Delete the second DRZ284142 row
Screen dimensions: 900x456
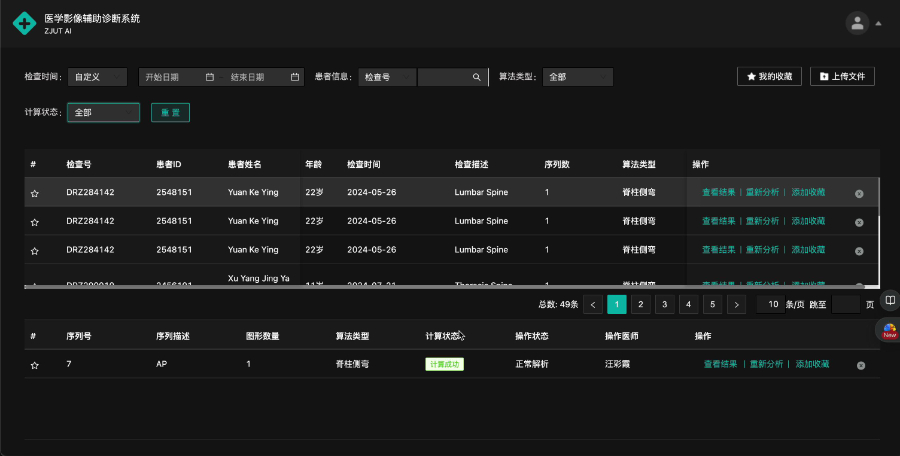[859, 222]
